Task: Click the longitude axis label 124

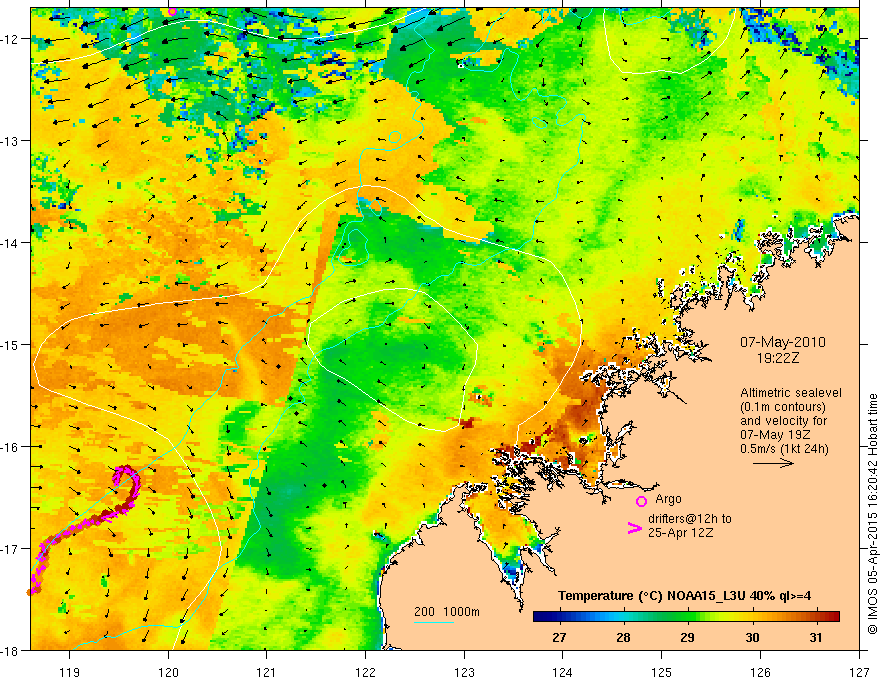Action: 562,672
